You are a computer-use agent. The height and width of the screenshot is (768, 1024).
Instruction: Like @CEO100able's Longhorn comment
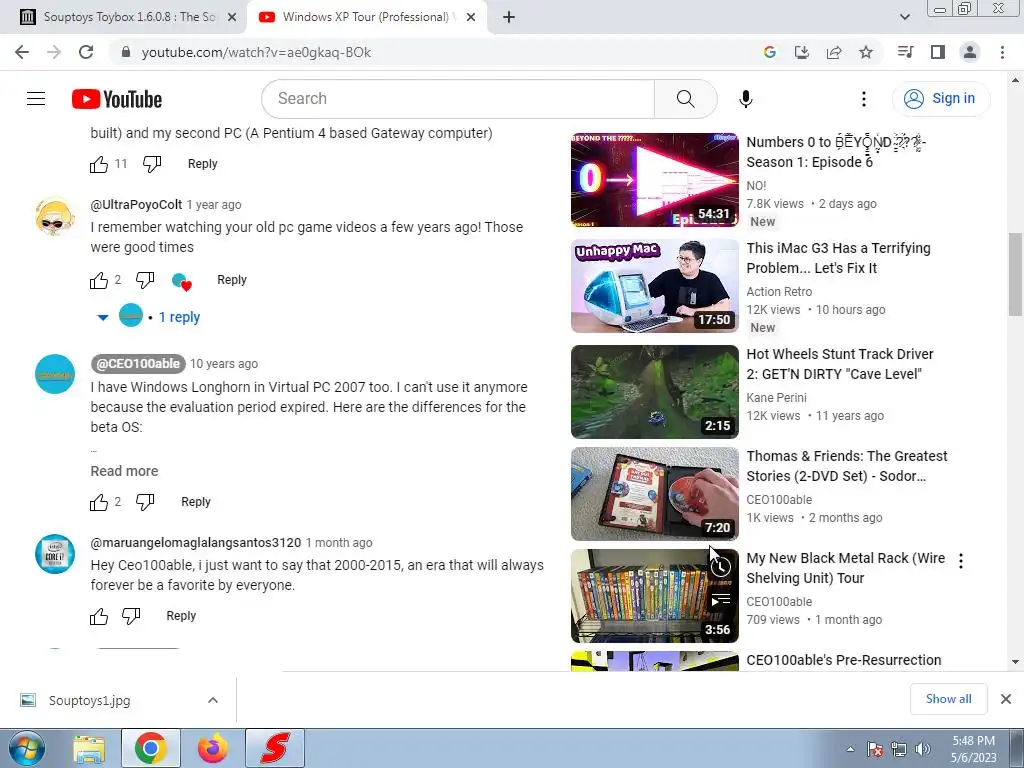point(99,502)
